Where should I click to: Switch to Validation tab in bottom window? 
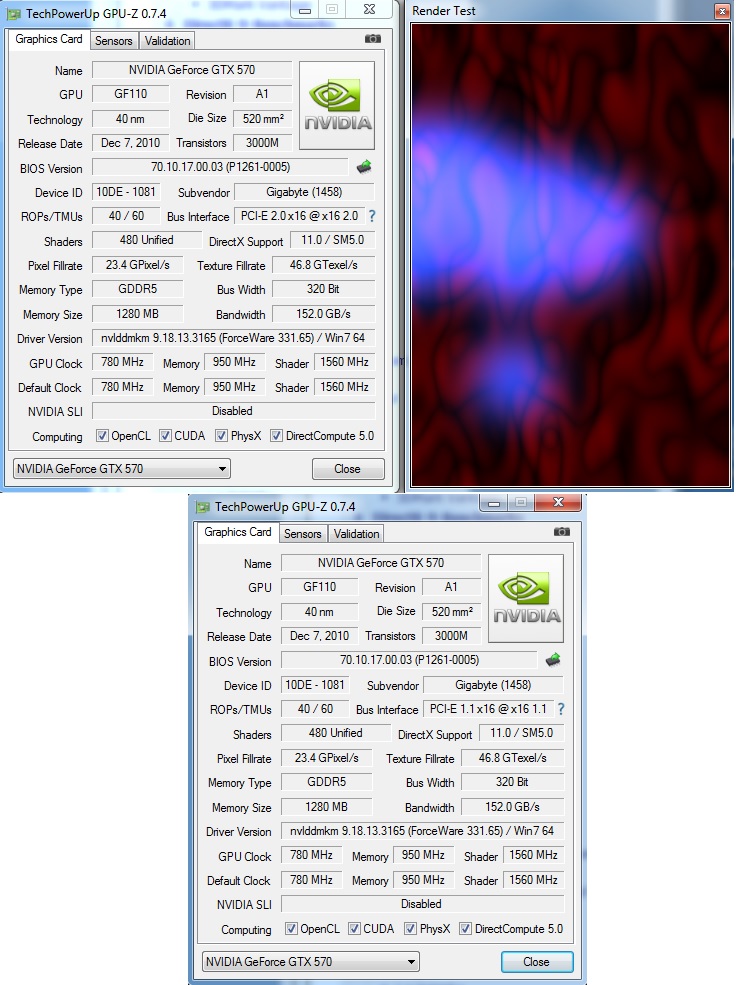tap(356, 534)
